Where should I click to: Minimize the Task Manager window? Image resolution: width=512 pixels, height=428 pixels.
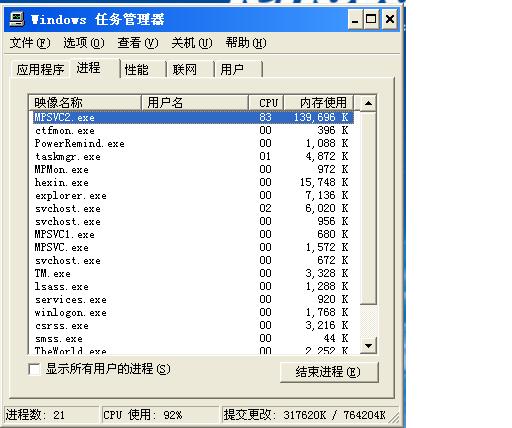pos(355,20)
